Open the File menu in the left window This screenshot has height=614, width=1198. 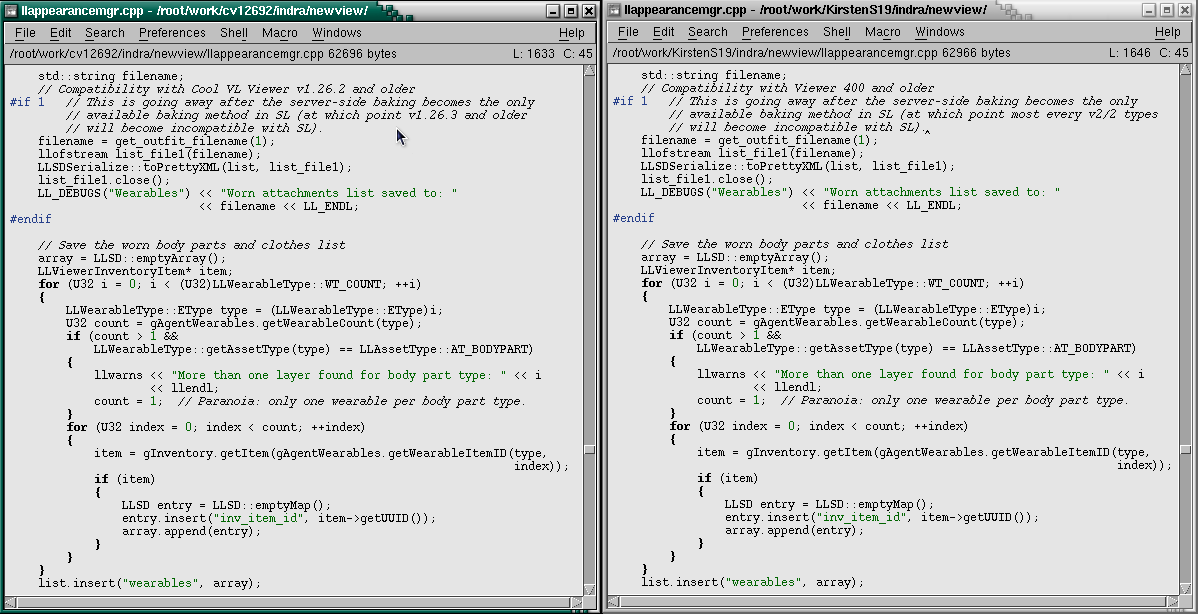point(25,33)
